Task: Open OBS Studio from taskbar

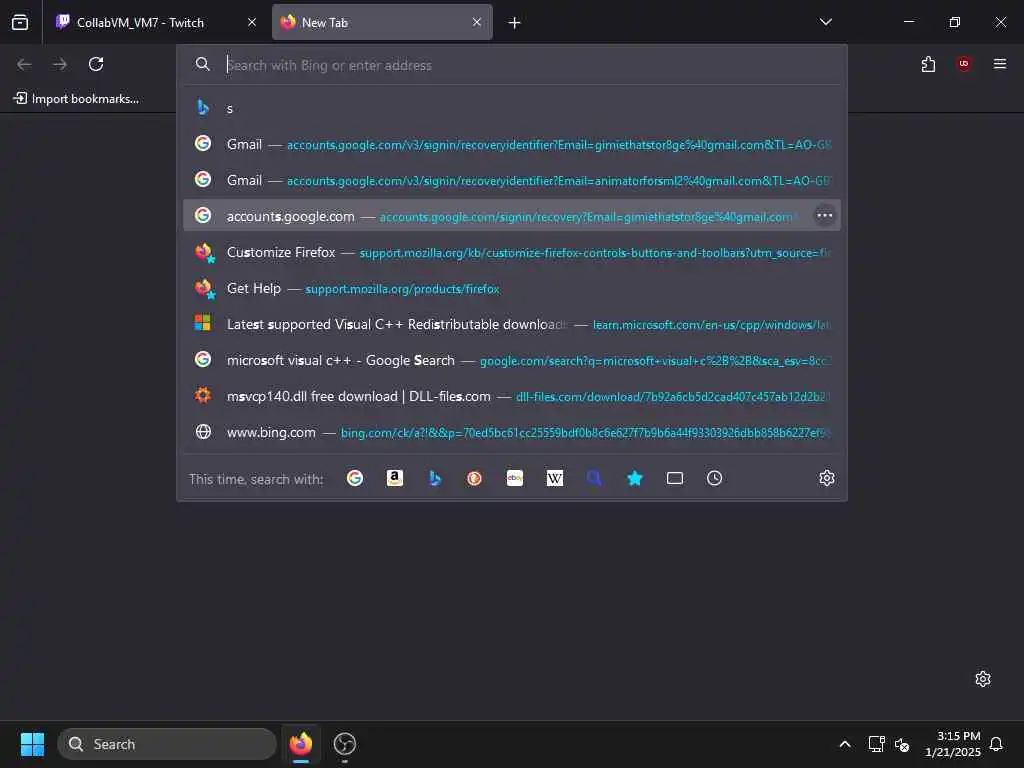Action: click(x=345, y=744)
